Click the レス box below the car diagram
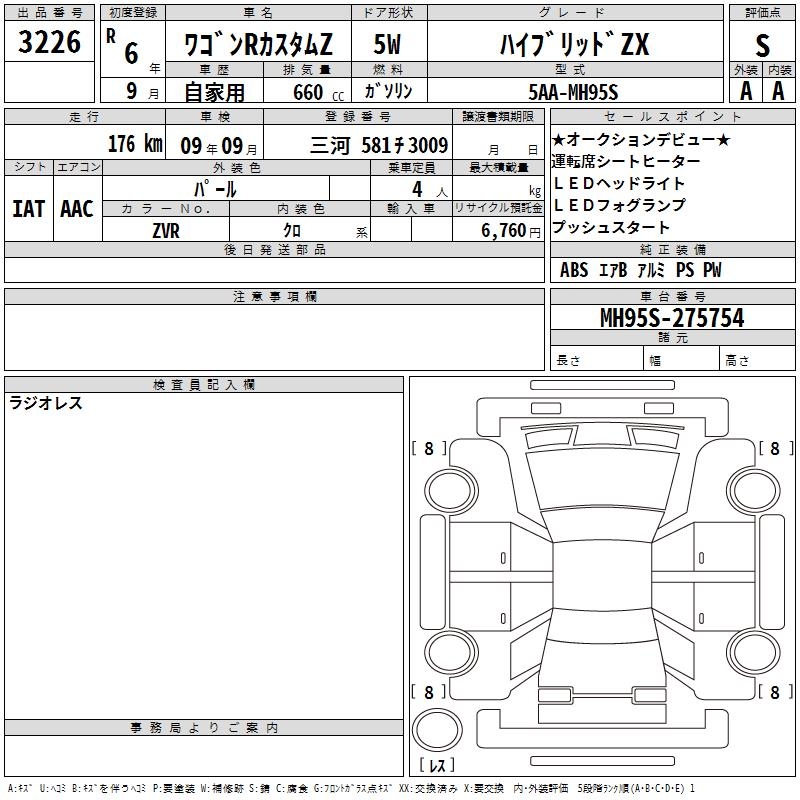 click(436, 765)
